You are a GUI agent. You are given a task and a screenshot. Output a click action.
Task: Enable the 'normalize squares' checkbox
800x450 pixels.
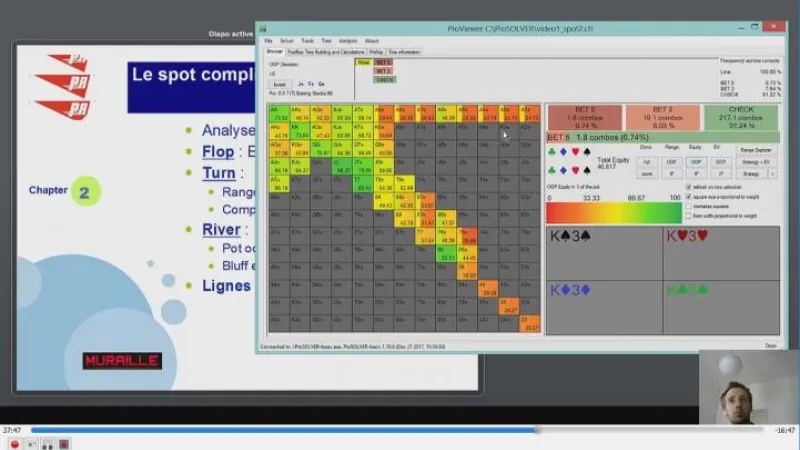tap(689, 206)
